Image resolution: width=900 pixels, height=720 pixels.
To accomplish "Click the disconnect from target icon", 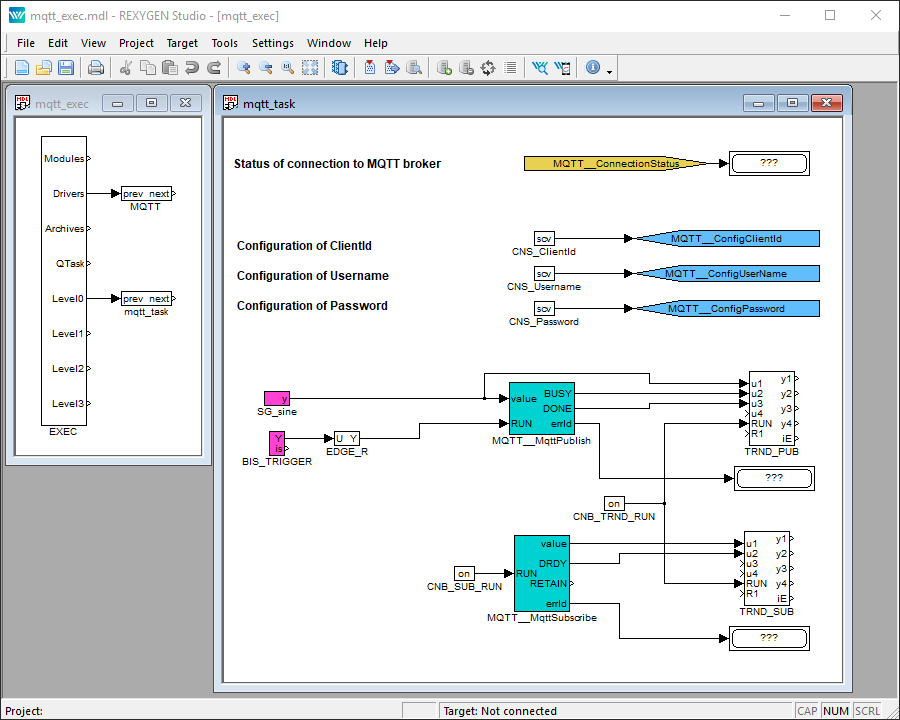I will (x=466, y=68).
